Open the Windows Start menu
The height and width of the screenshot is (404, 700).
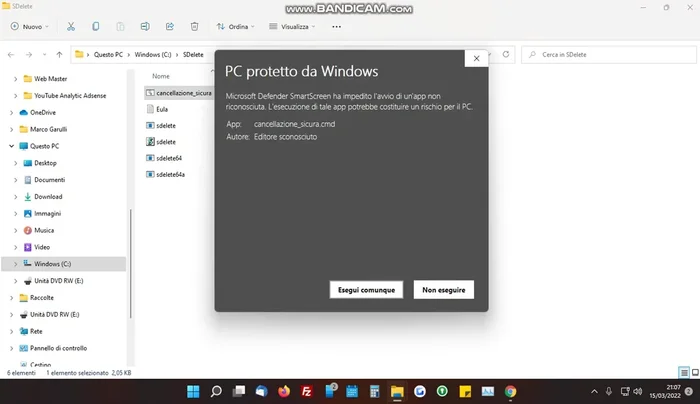point(193,392)
